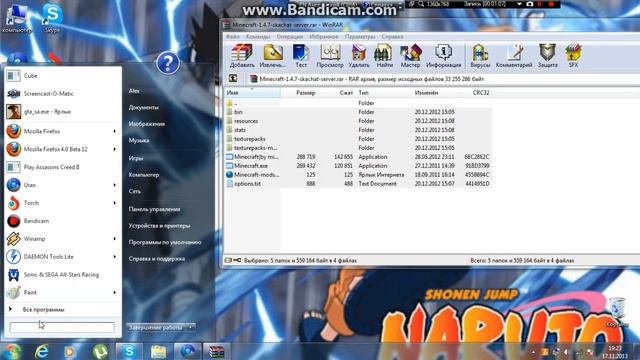Open the Избранное menu in WinRAR
The image size is (640, 360).
click(x=324, y=37)
